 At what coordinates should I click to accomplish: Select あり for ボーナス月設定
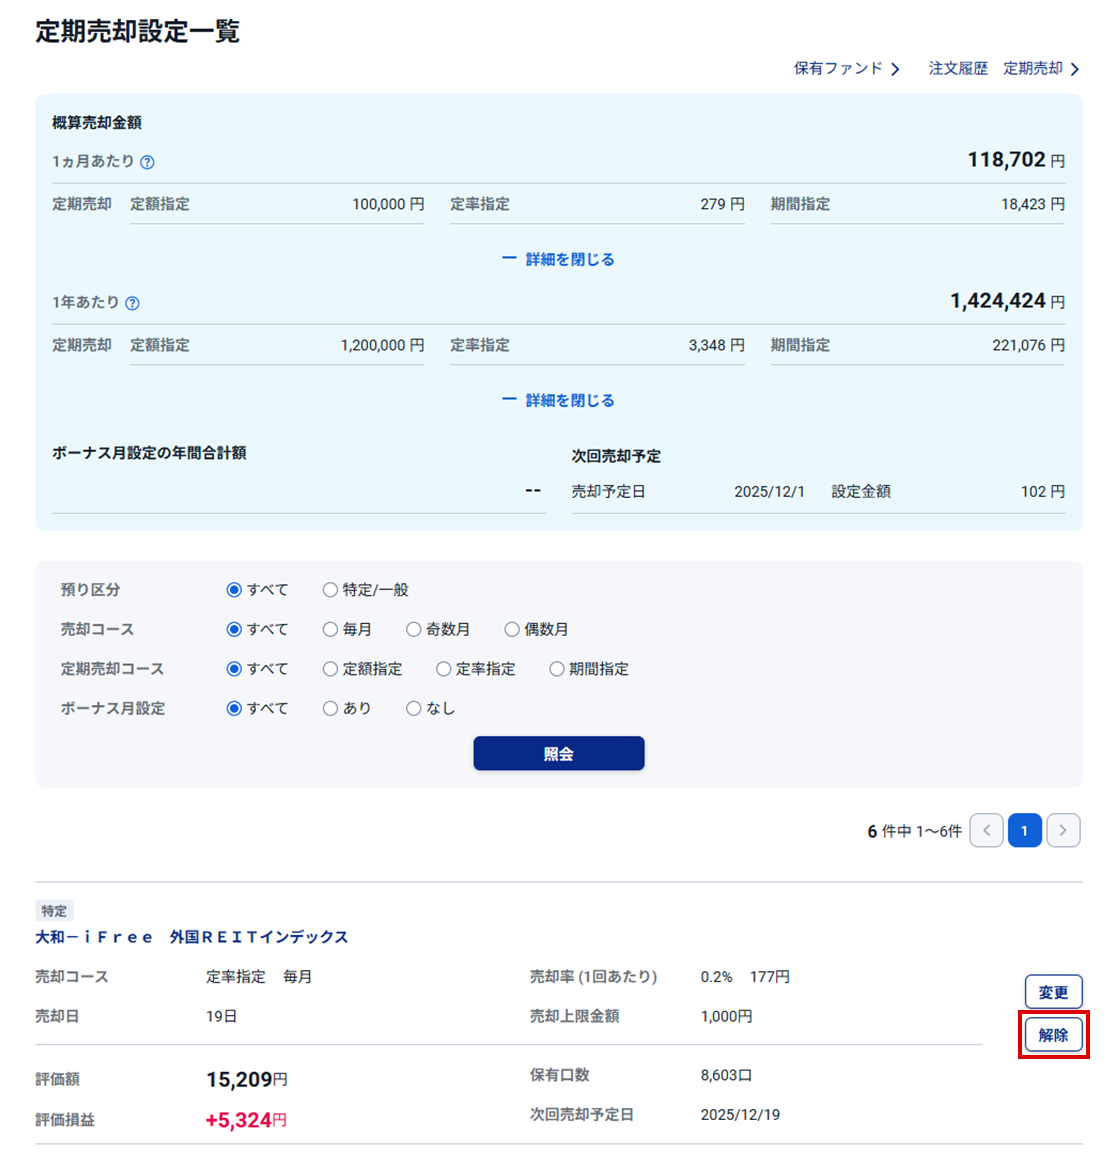(x=330, y=708)
